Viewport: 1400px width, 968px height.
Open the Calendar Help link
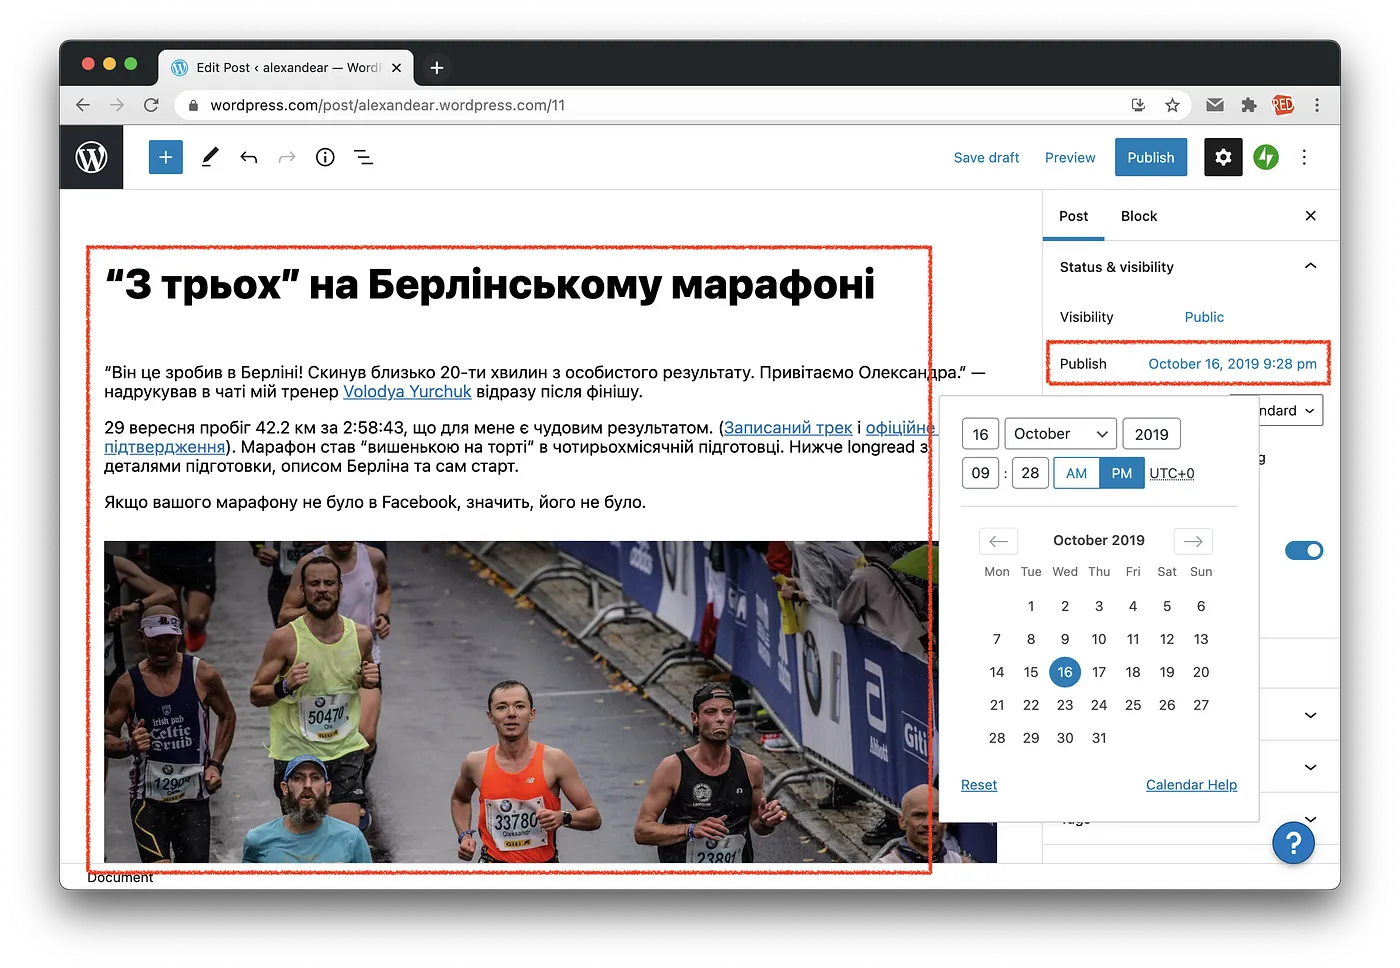coord(1191,784)
